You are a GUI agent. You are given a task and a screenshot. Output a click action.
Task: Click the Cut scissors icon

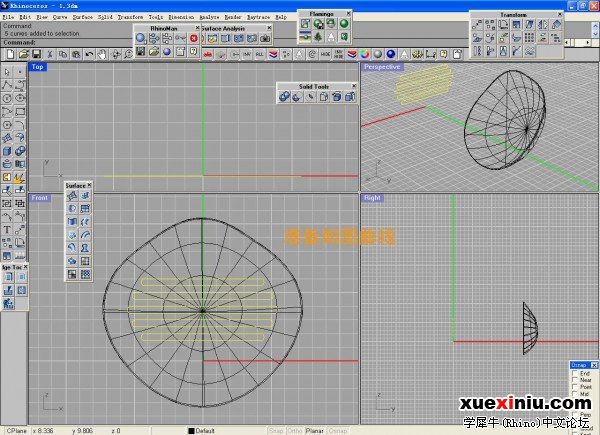pos(50,54)
